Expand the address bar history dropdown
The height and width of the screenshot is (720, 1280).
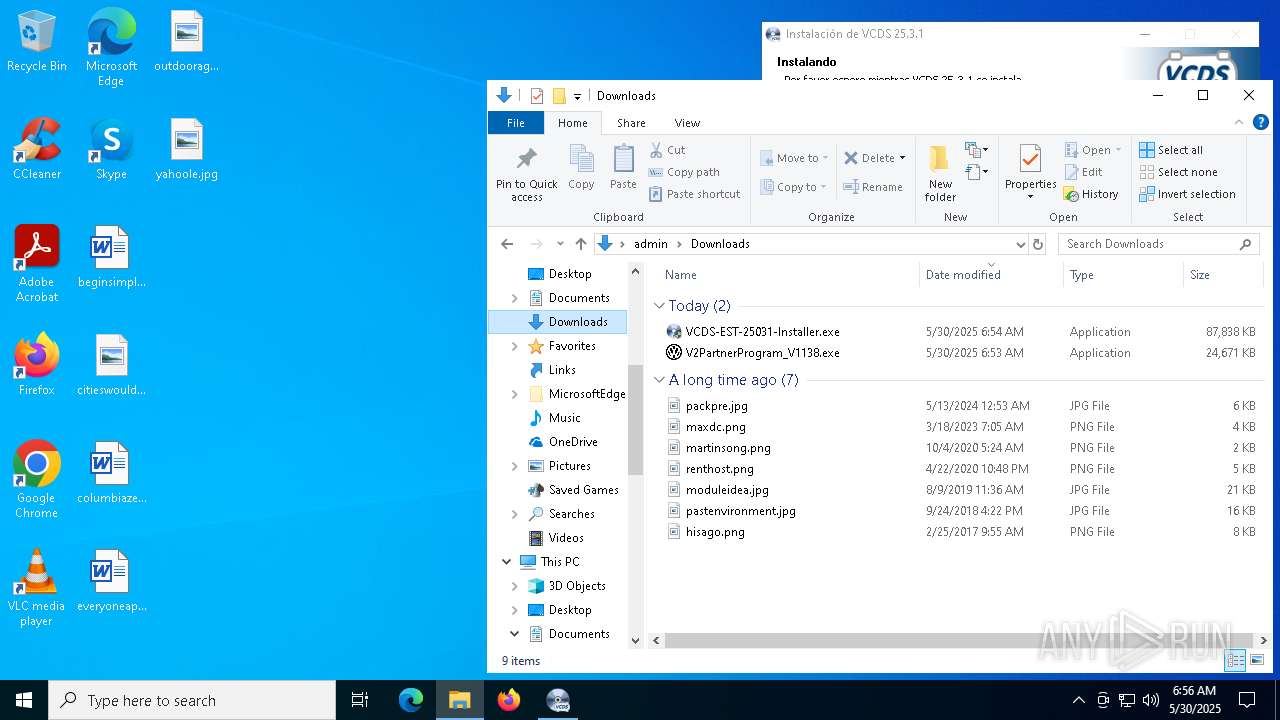(1020, 244)
